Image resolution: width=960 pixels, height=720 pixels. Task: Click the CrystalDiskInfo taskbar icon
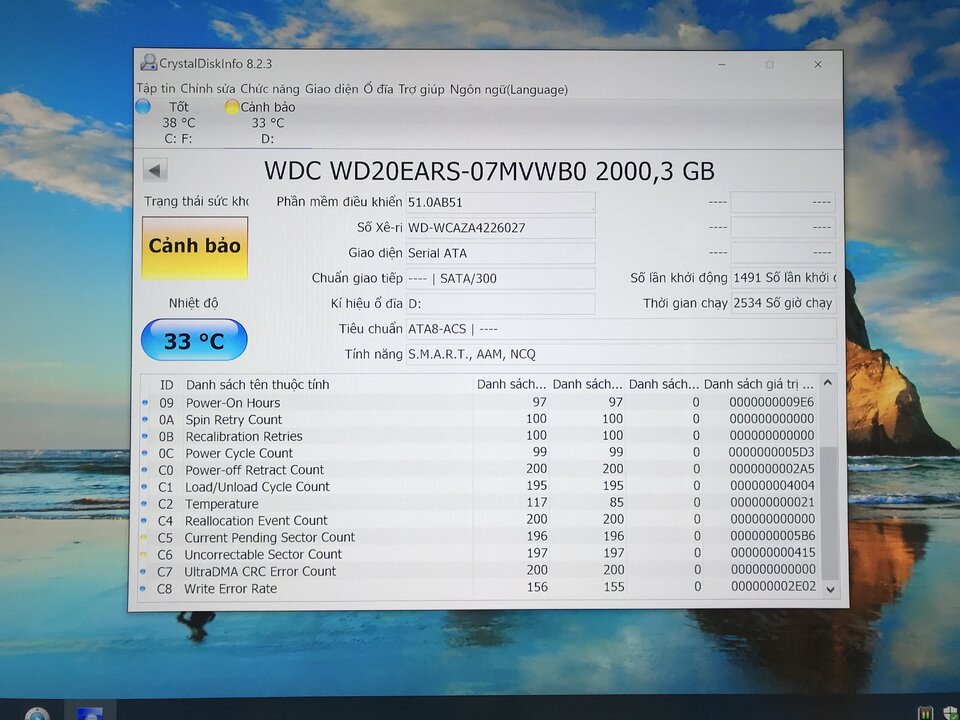point(89,712)
